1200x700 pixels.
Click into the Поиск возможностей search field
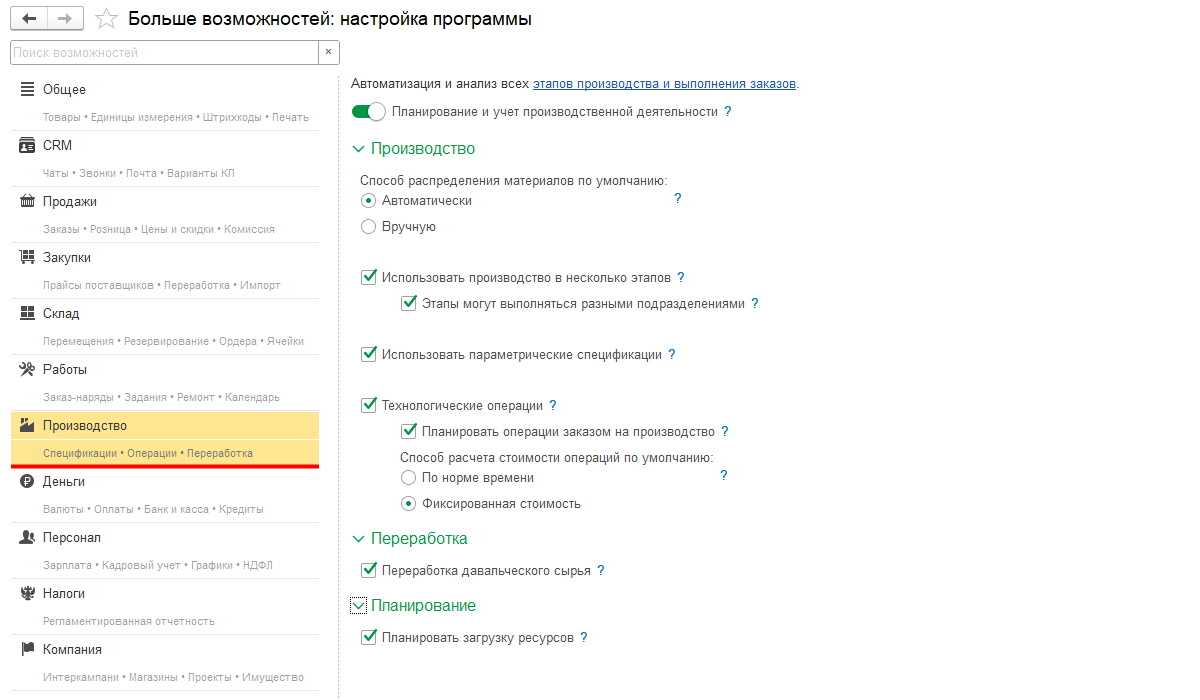(163, 52)
